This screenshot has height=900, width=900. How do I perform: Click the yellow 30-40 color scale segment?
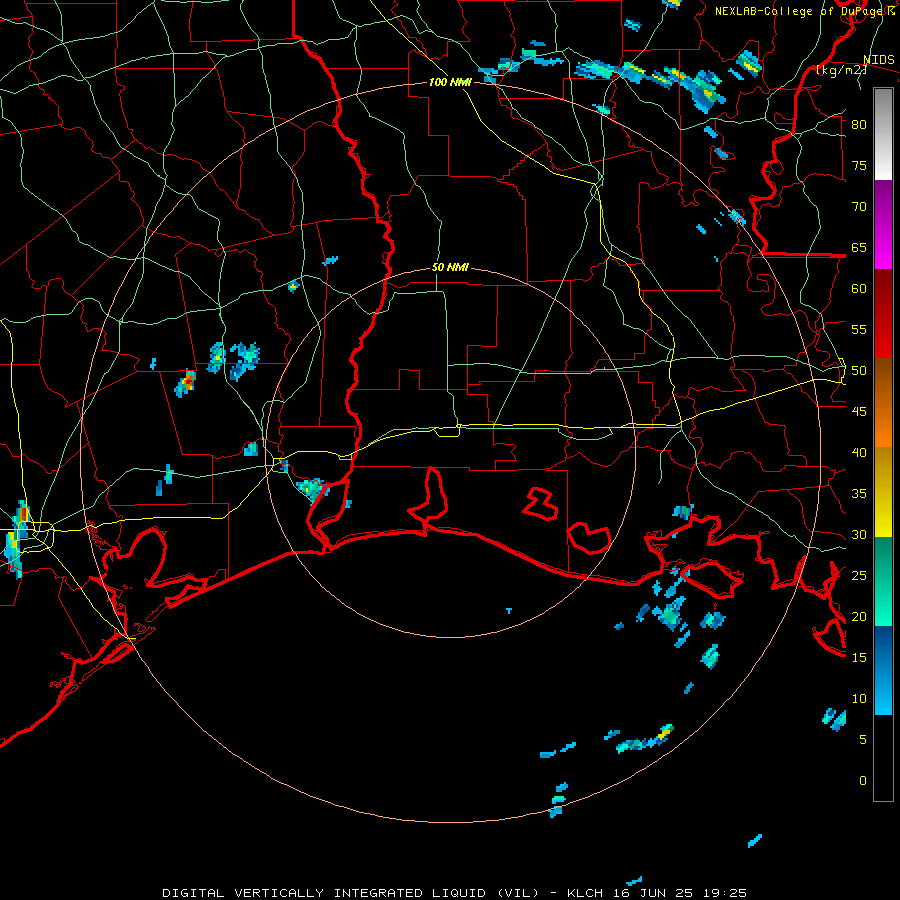coord(883,492)
